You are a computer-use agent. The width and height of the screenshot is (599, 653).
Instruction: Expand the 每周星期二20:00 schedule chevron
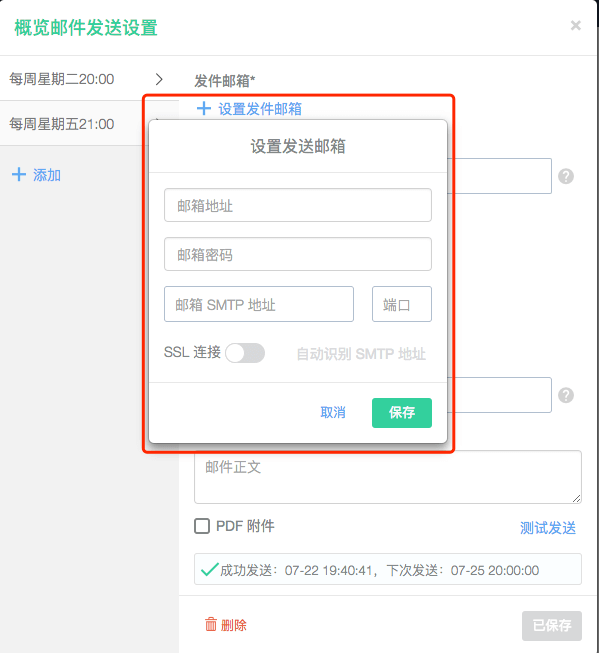pos(159,79)
